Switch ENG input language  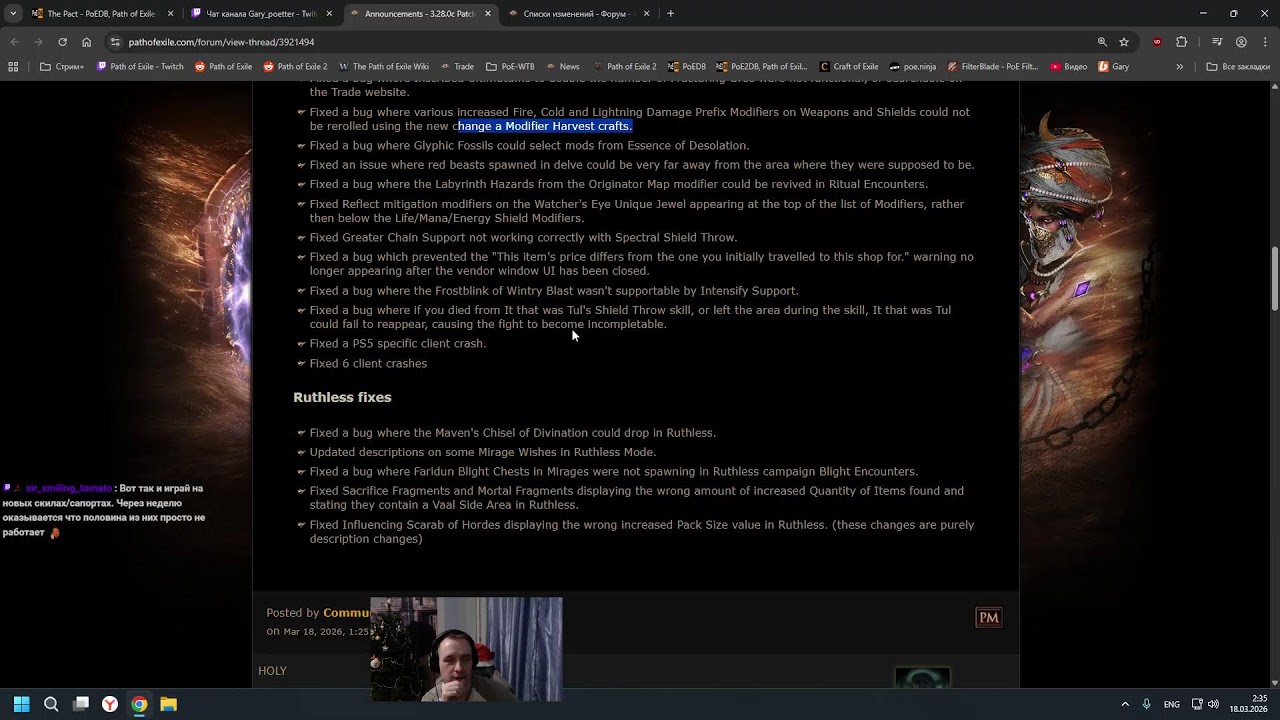coord(1171,704)
